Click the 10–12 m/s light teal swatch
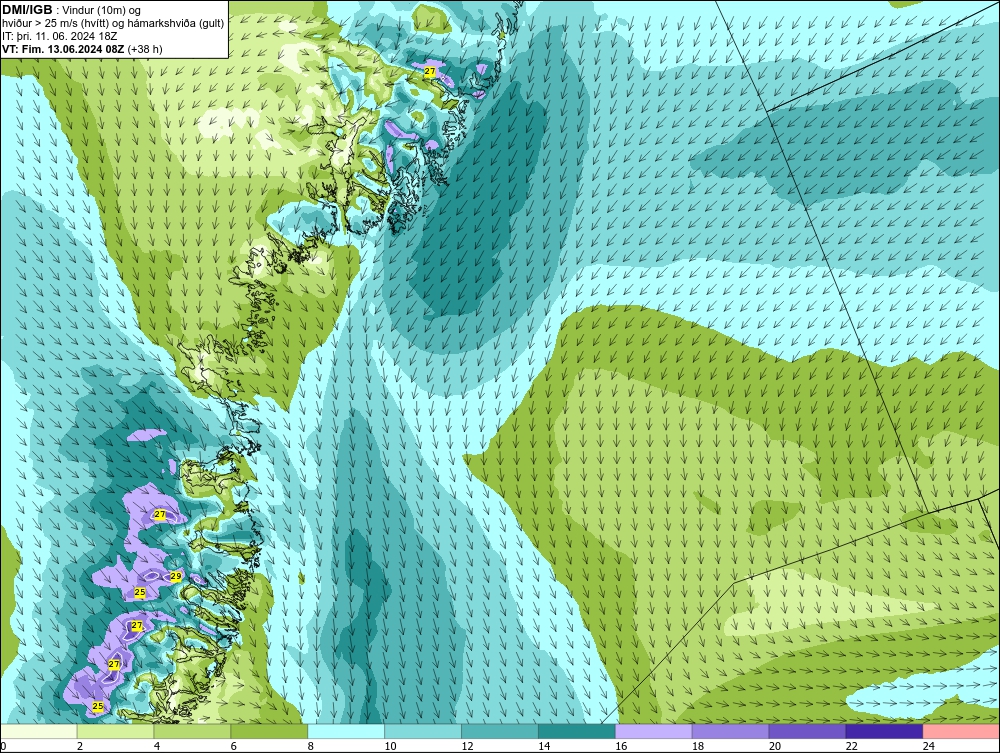1000x753 pixels. click(423, 731)
